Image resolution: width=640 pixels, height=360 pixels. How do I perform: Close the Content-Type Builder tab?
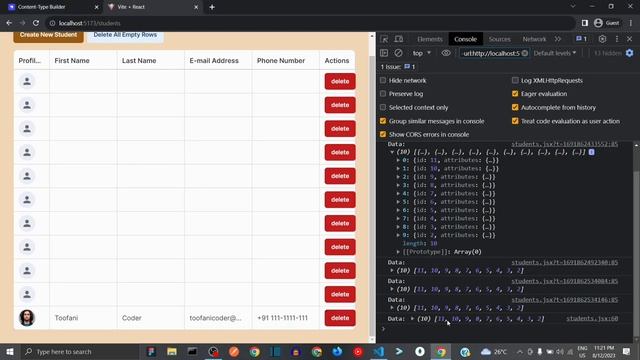(x=96, y=7)
